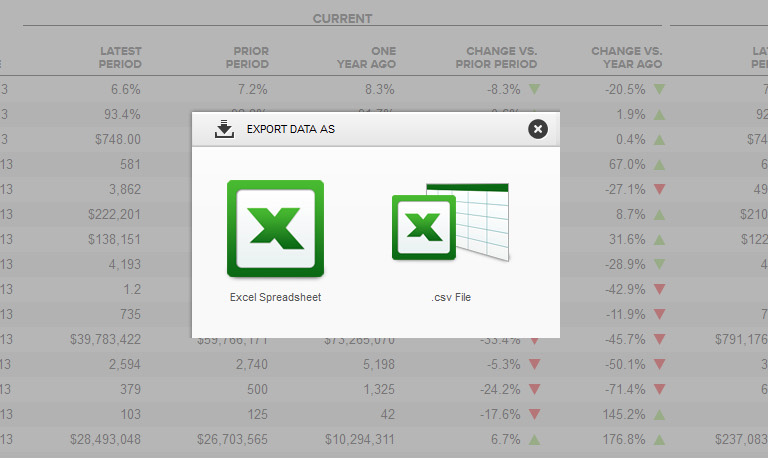This screenshot has height=458, width=768.
Task: Click the $10,294,311 one year ago value
Action: coord(360,439)
